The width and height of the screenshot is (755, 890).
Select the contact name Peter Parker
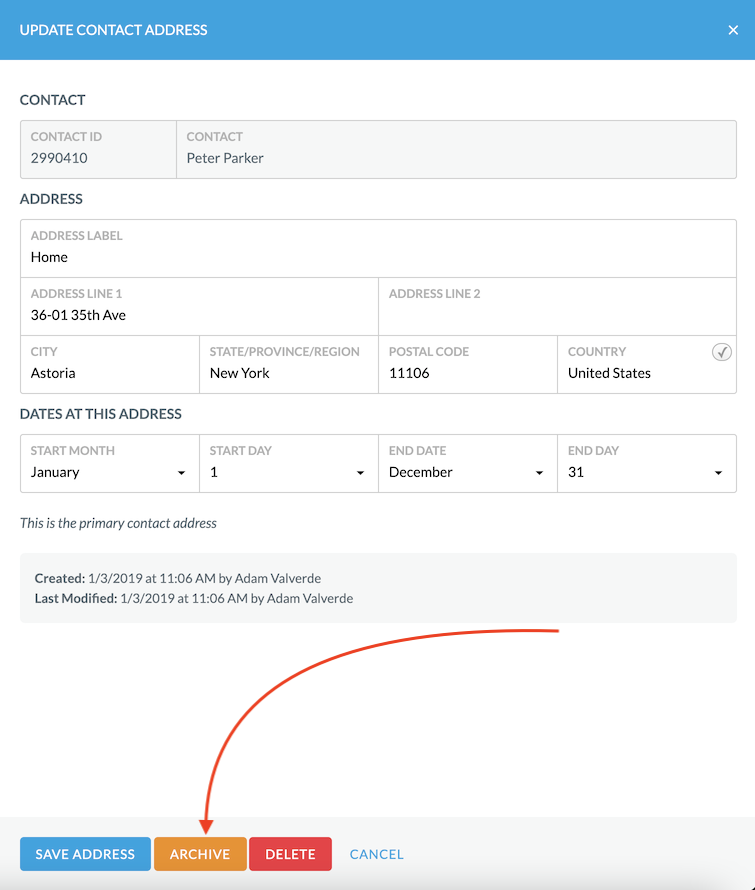(225, 158)
